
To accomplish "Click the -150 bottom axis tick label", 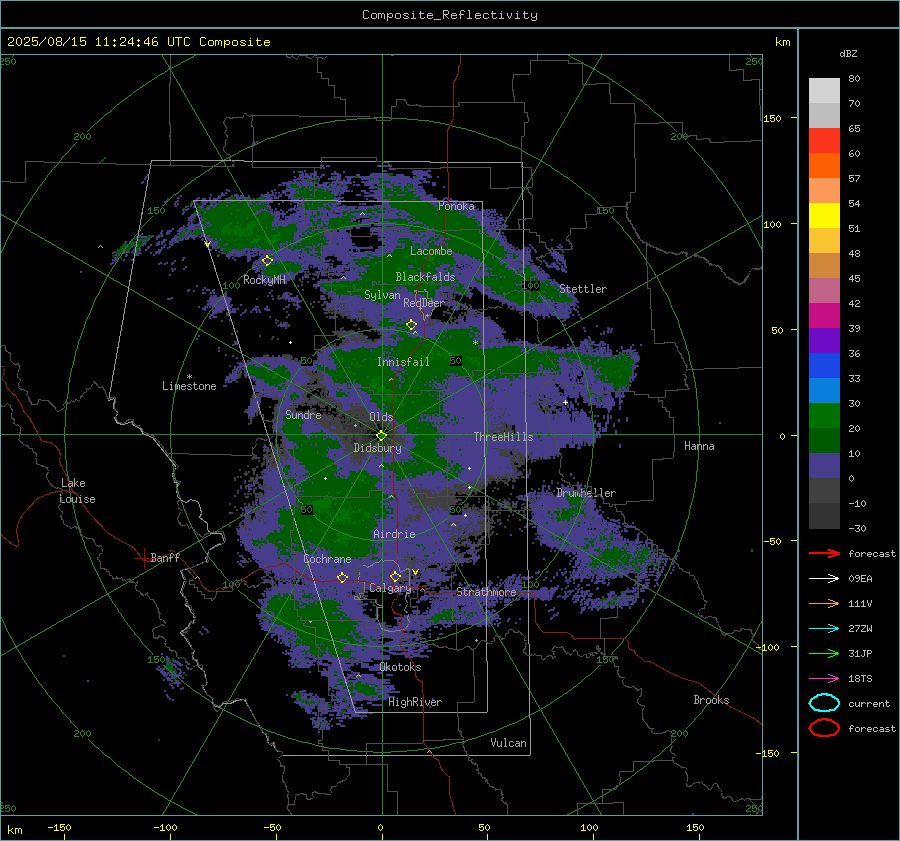I will [x=59, y=827].
